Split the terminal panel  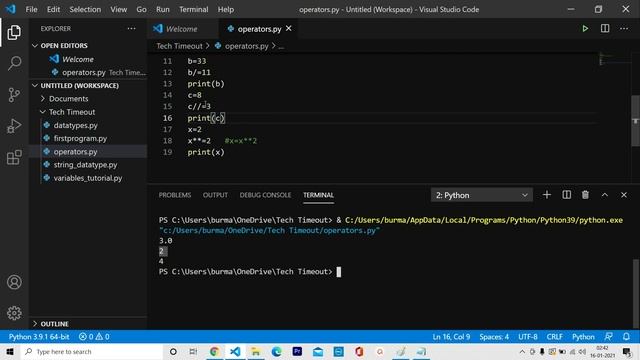pyautogui.click(x=567, y=195)
